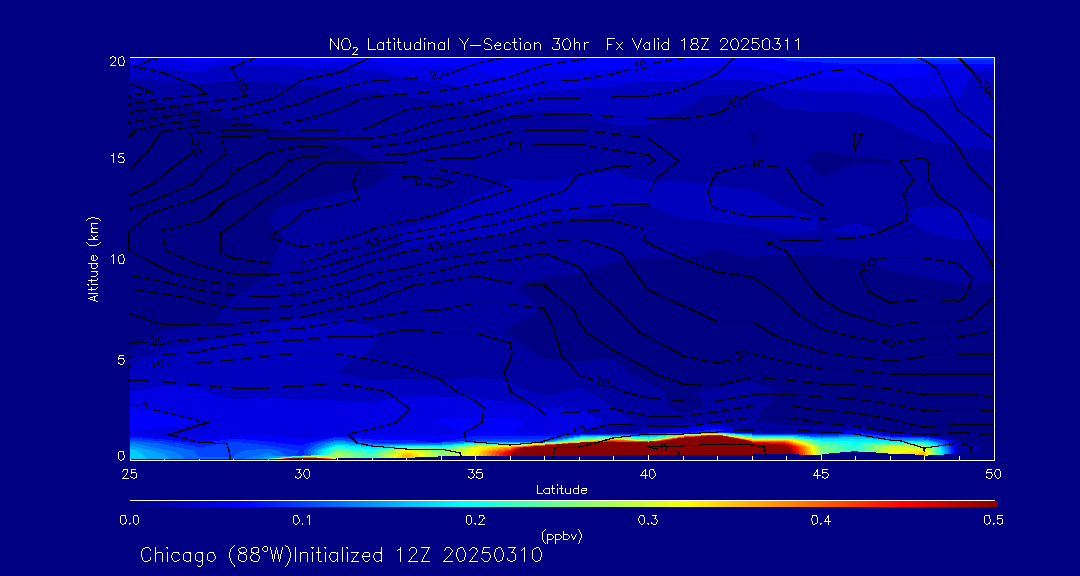Click altitude axis tick label 0

pos(121,455)
